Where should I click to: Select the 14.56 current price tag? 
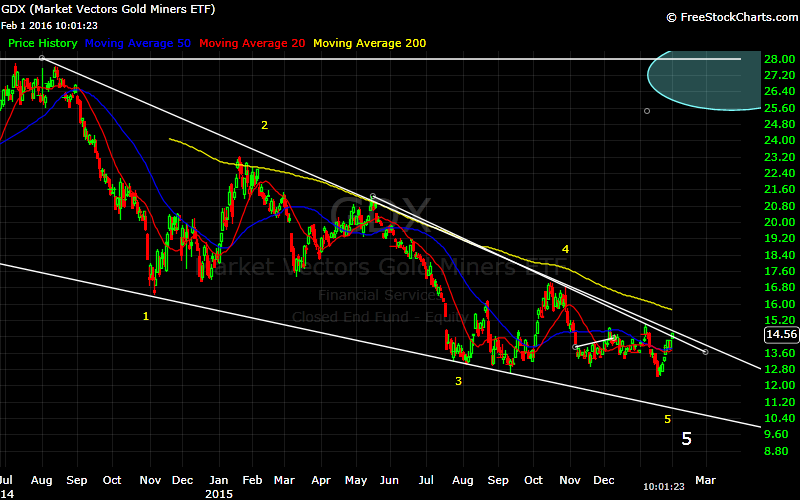pyautogui.click(x=778, y=335)
